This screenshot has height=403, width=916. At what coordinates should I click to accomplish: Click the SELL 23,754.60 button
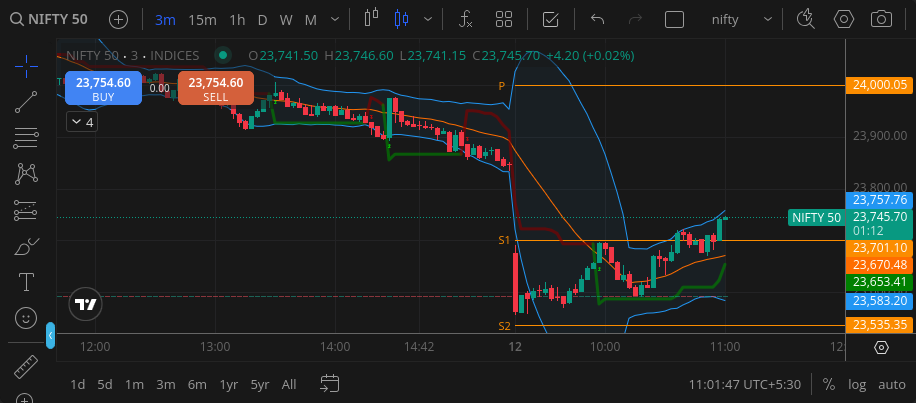215,89
